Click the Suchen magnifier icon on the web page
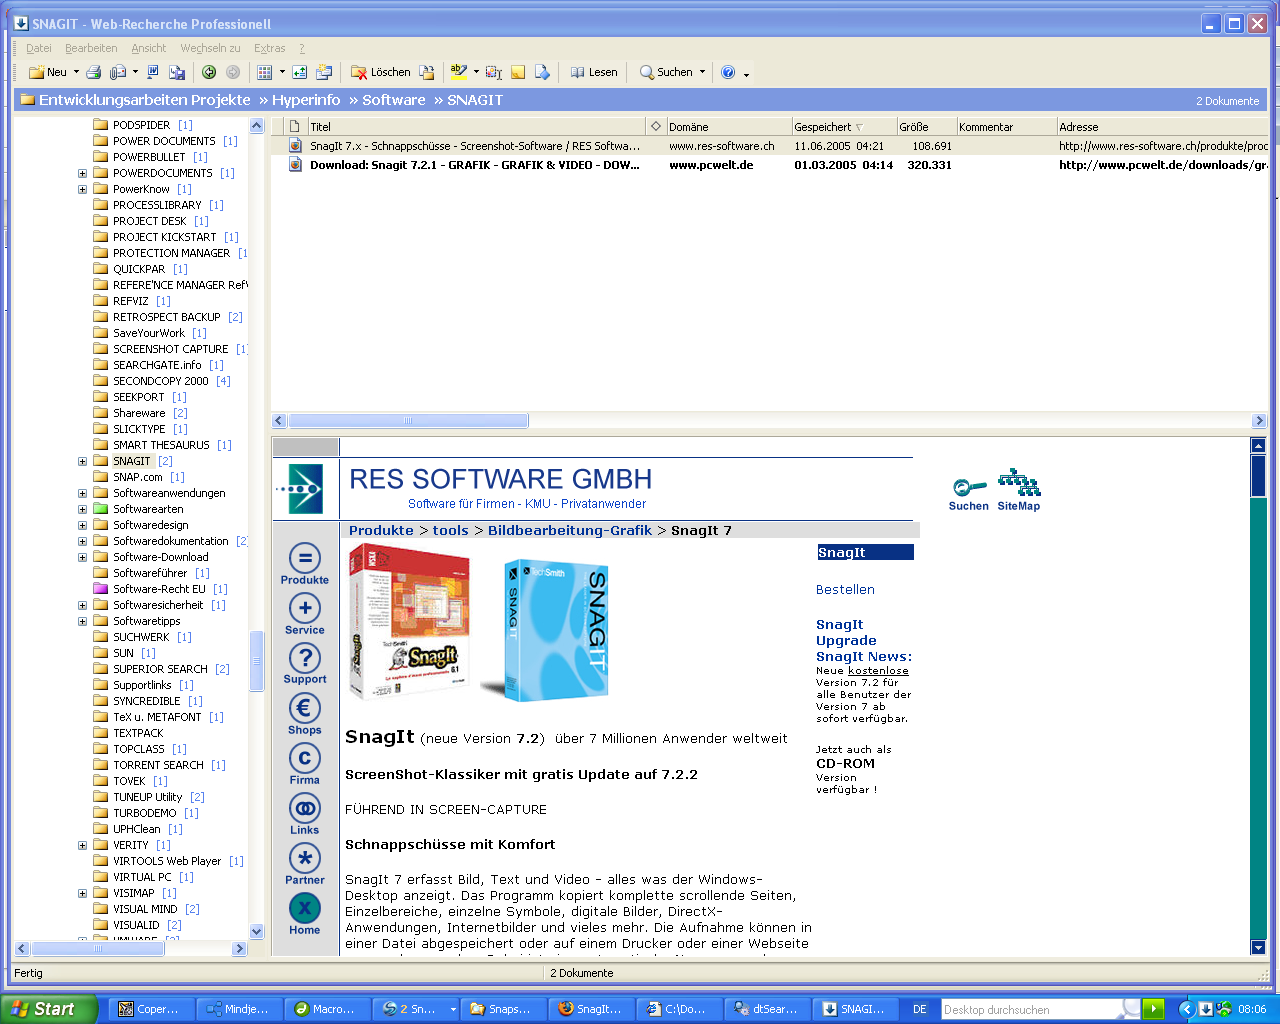 coord(968,488)
